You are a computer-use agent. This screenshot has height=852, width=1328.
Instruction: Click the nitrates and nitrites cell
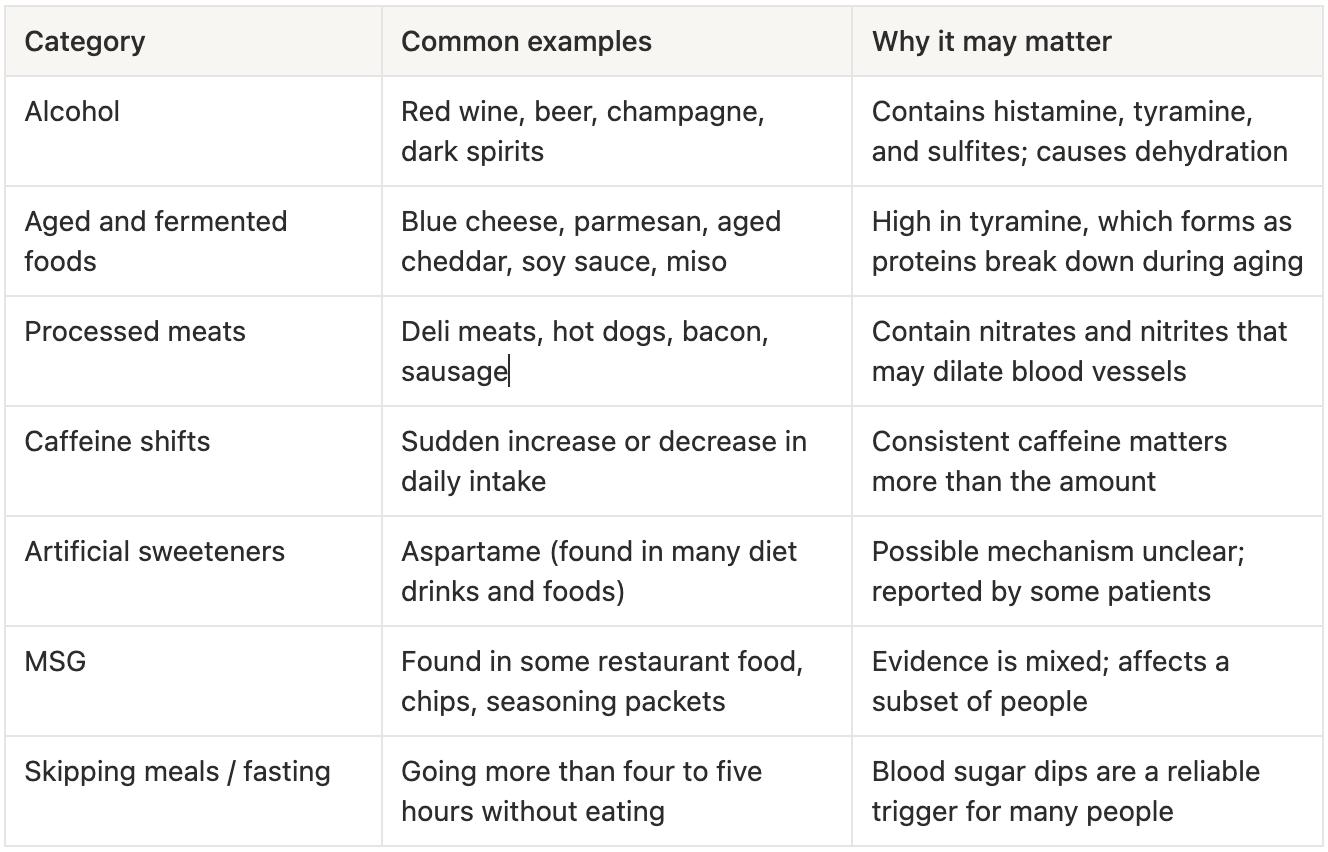(1088, 351)
